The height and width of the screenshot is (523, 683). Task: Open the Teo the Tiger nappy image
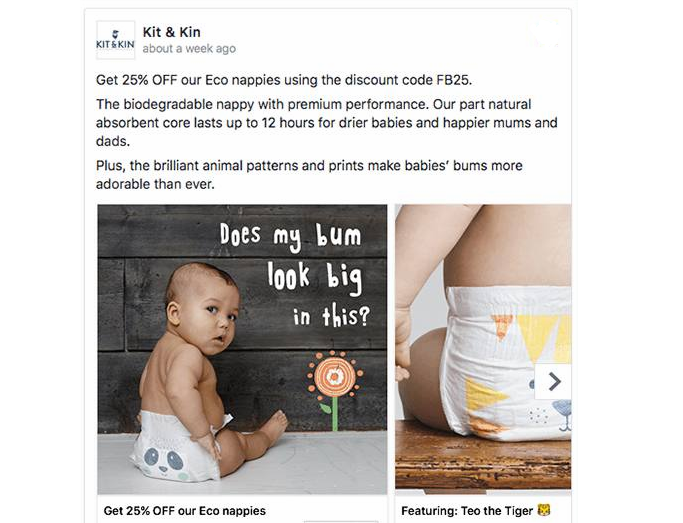483,349
